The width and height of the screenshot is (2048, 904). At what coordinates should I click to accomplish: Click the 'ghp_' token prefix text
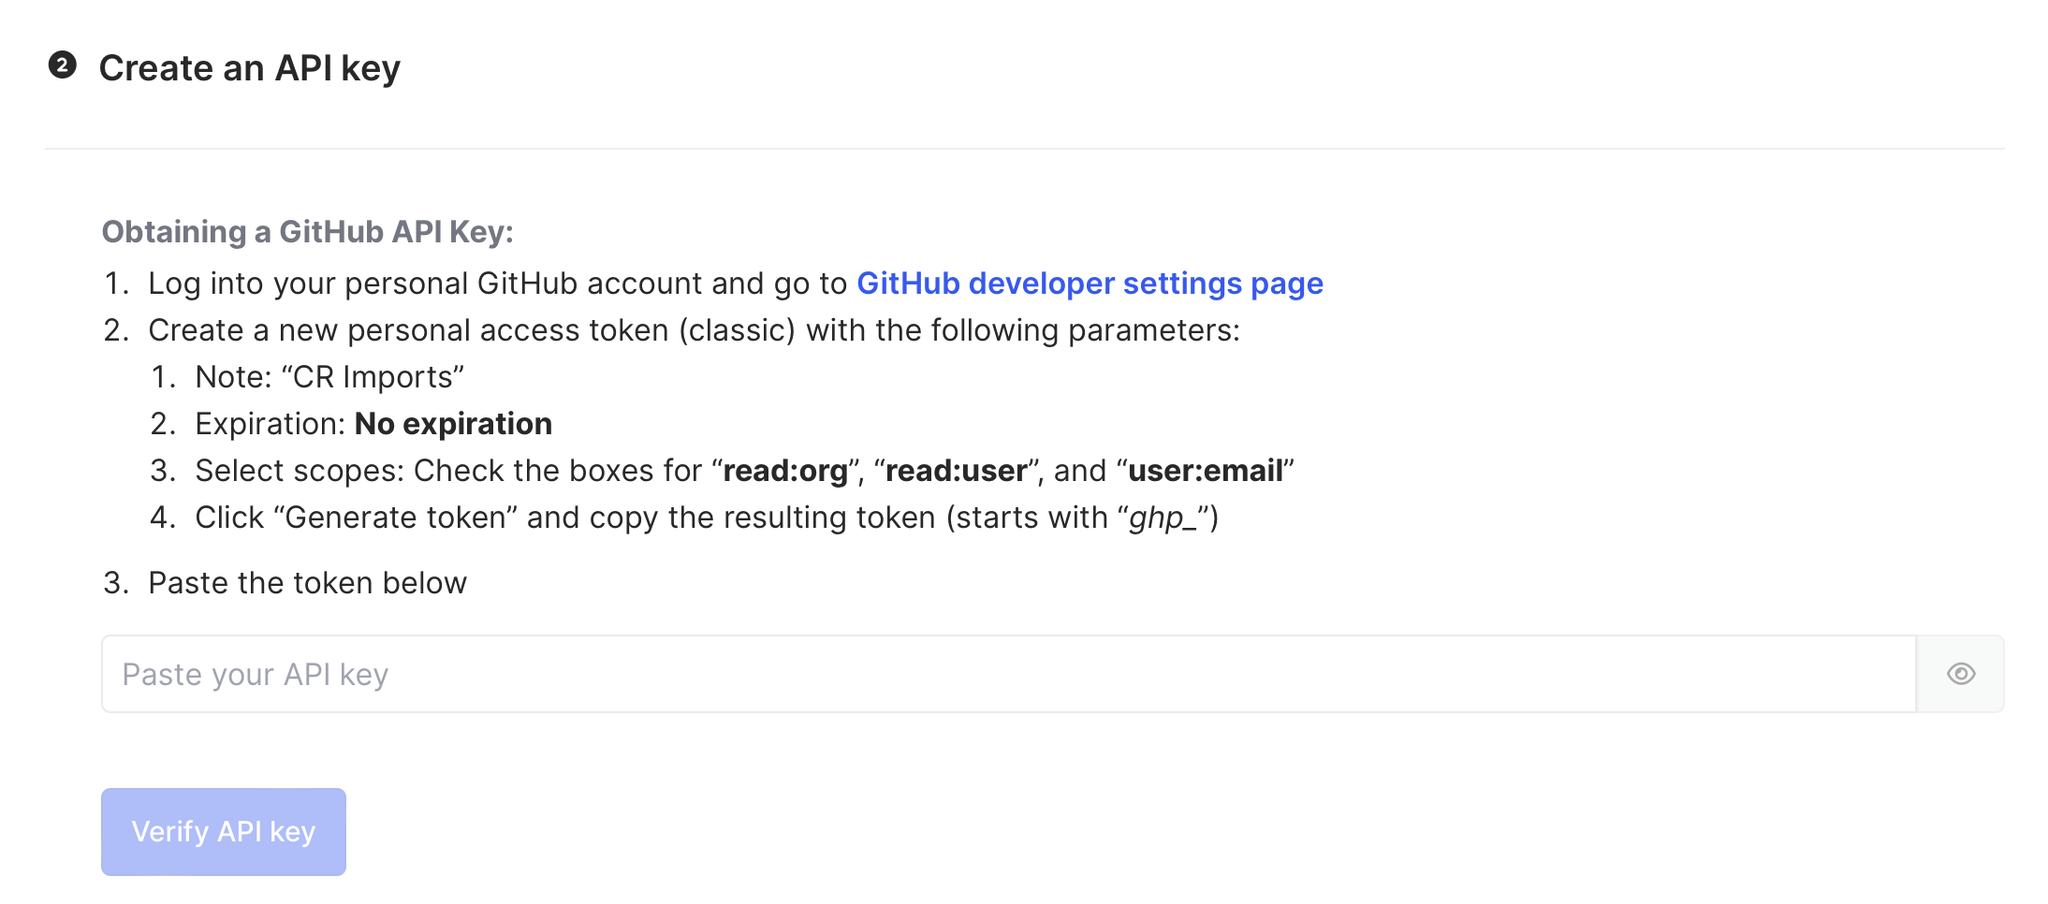[1163, 518]
